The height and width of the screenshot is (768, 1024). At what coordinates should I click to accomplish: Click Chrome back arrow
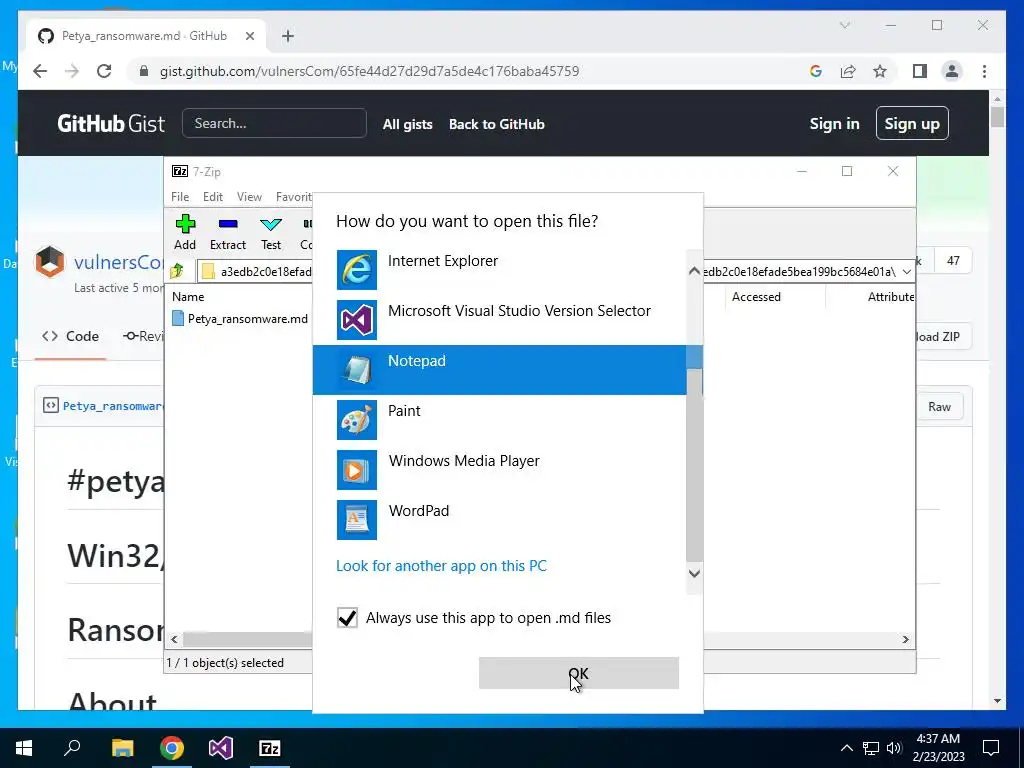pyautogui.click(x=40, y=71)
